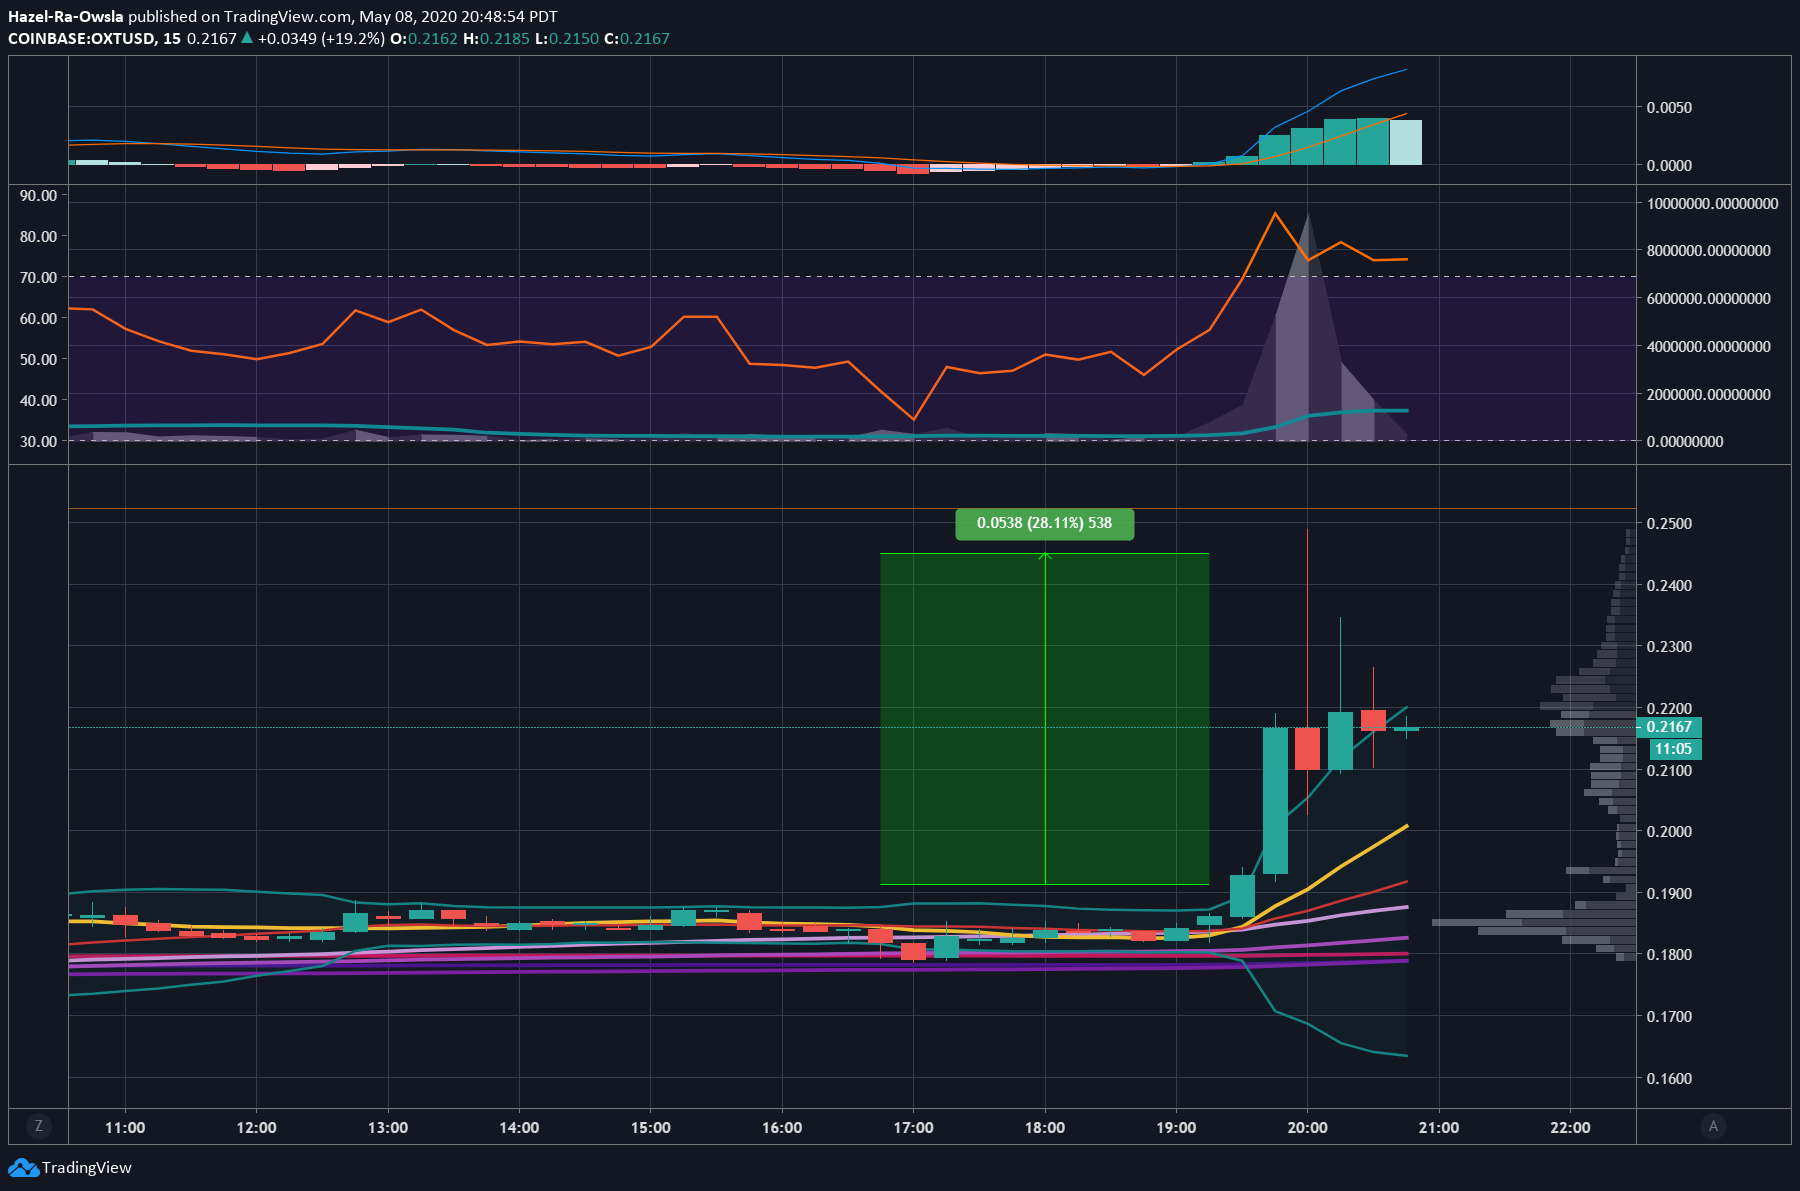Click the light-colored last MACD histogram bar
This screenshot has height=1191, width=1800.
click(1405, 142)
